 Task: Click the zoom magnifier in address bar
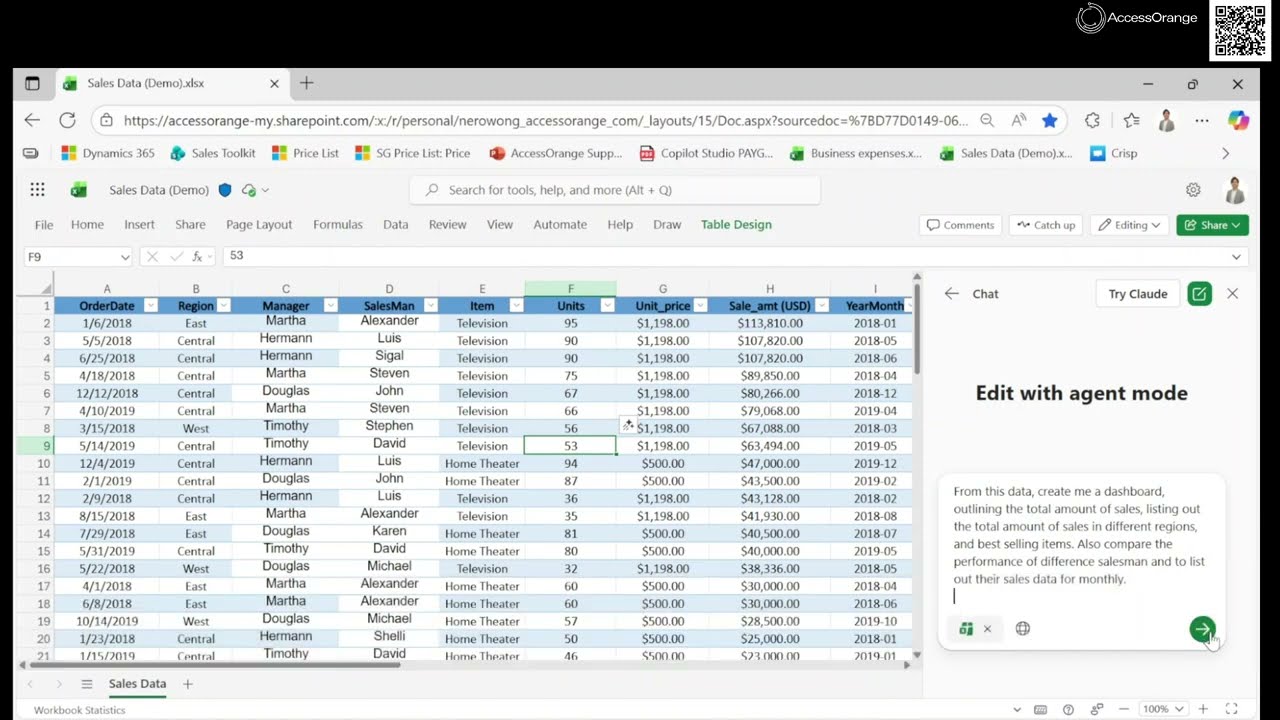(987, 120)
